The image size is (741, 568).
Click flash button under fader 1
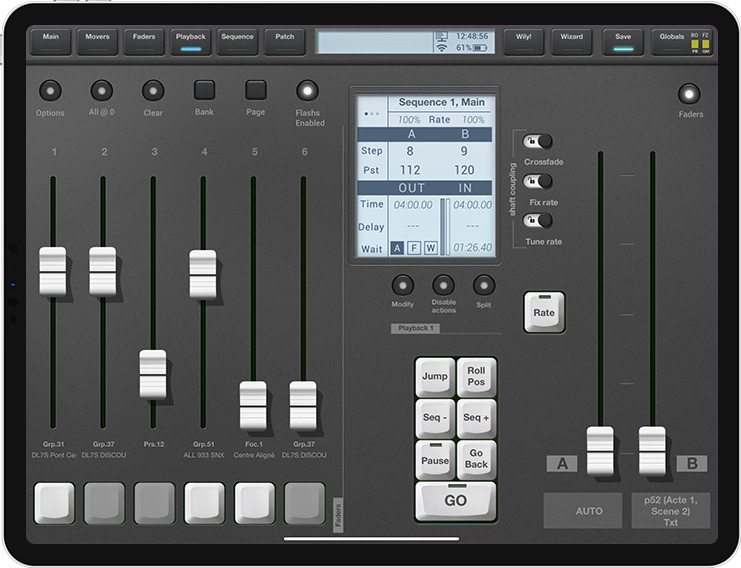54,503
